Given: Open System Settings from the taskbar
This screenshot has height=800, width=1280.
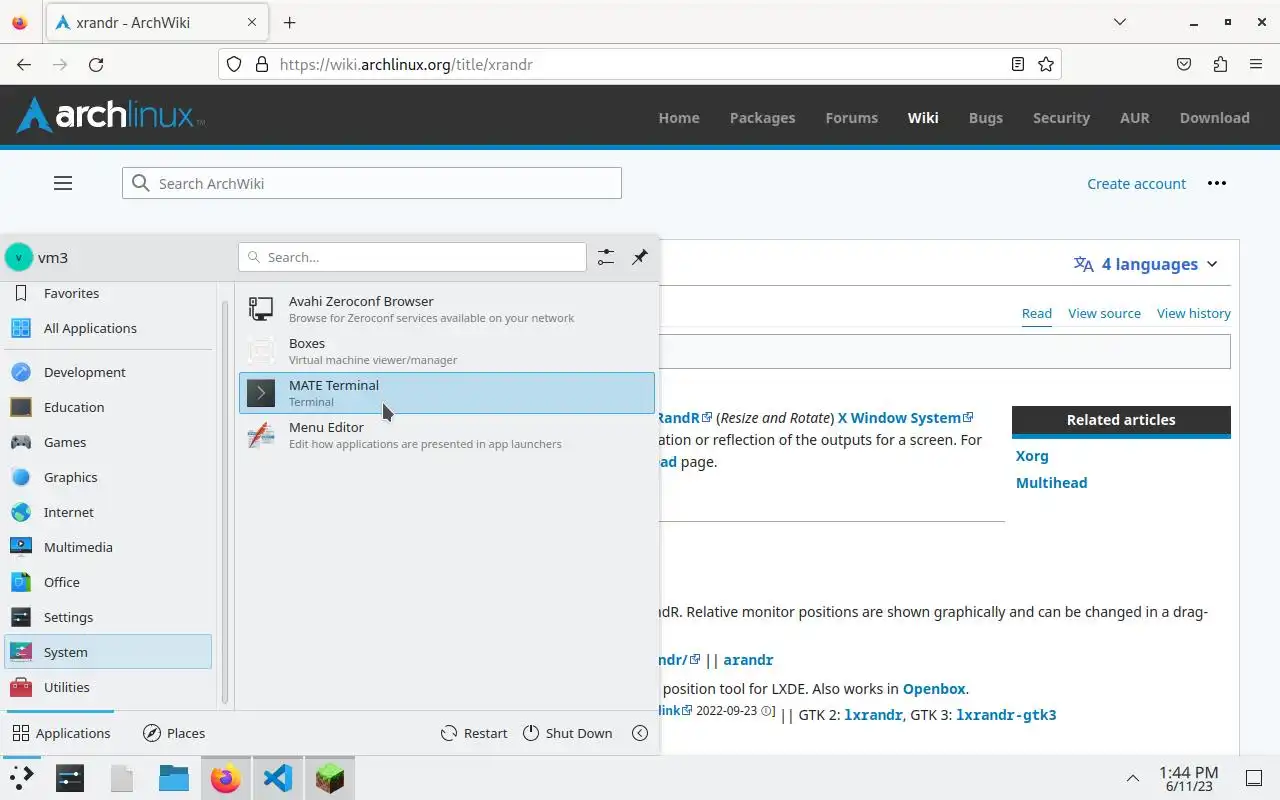Looking at the screenshot, I should (70, 778).
